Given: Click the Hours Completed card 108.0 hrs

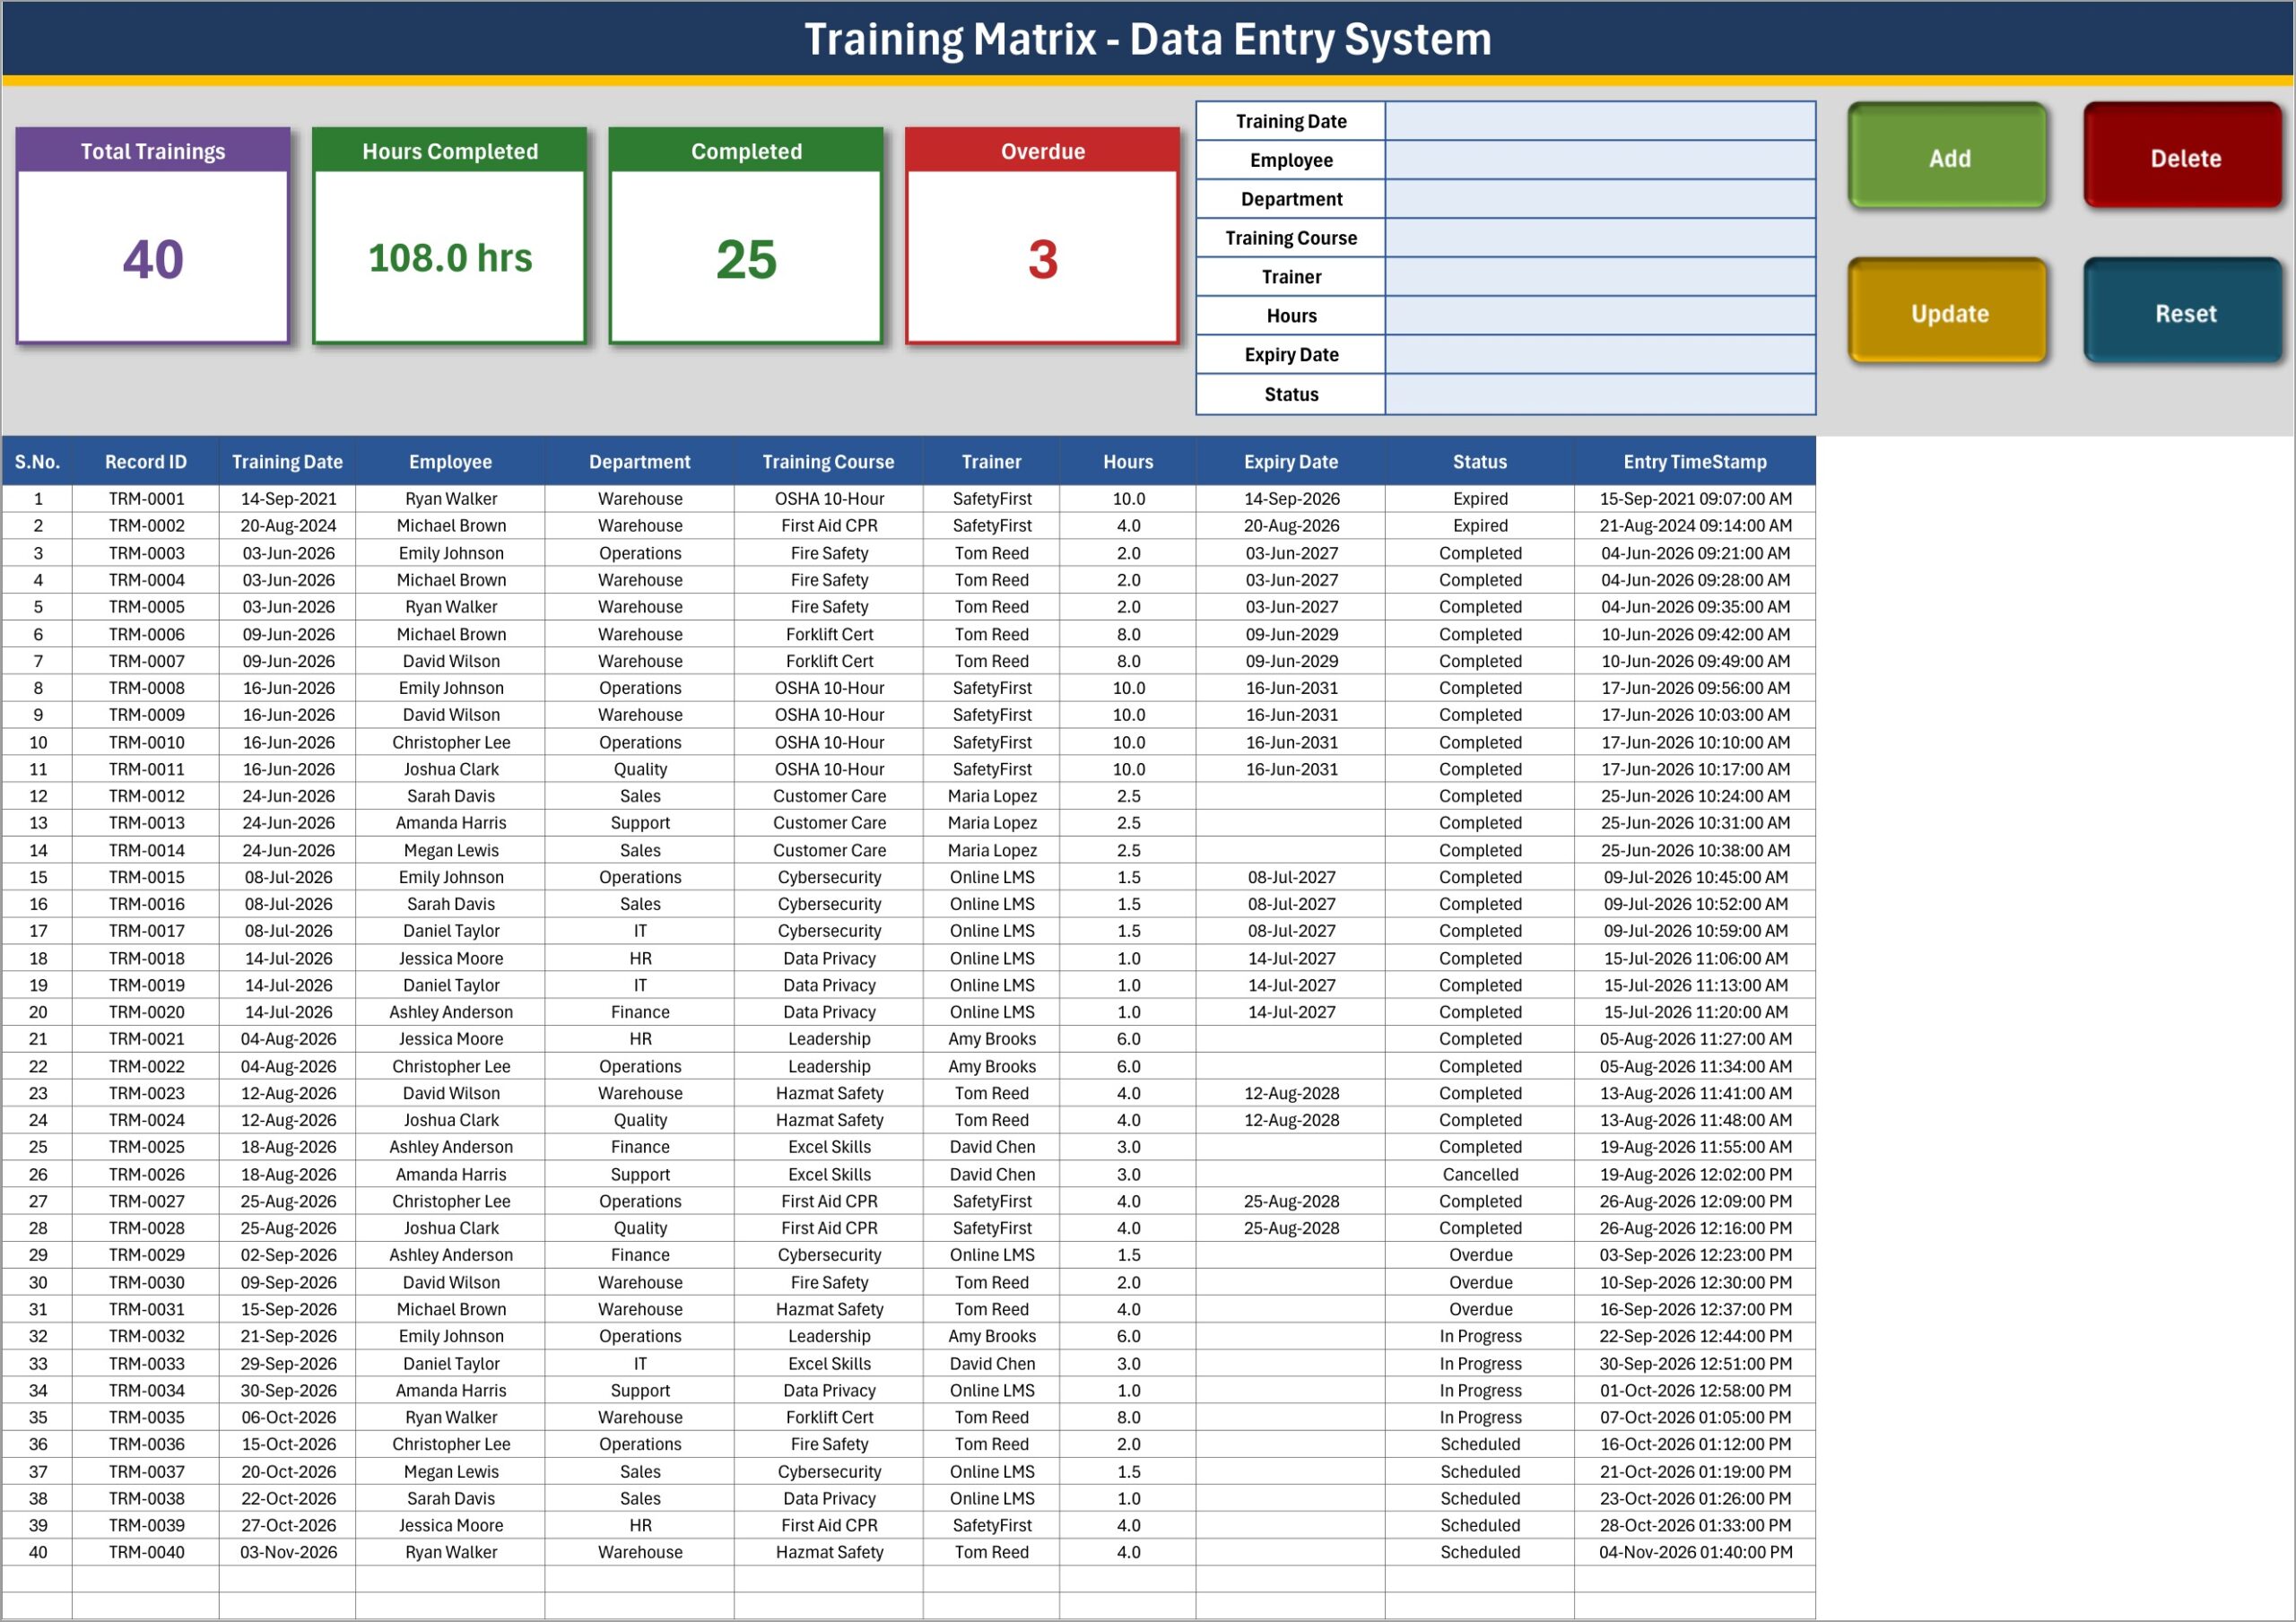Looking at the screenshot, I should click(x=450, y=258).
